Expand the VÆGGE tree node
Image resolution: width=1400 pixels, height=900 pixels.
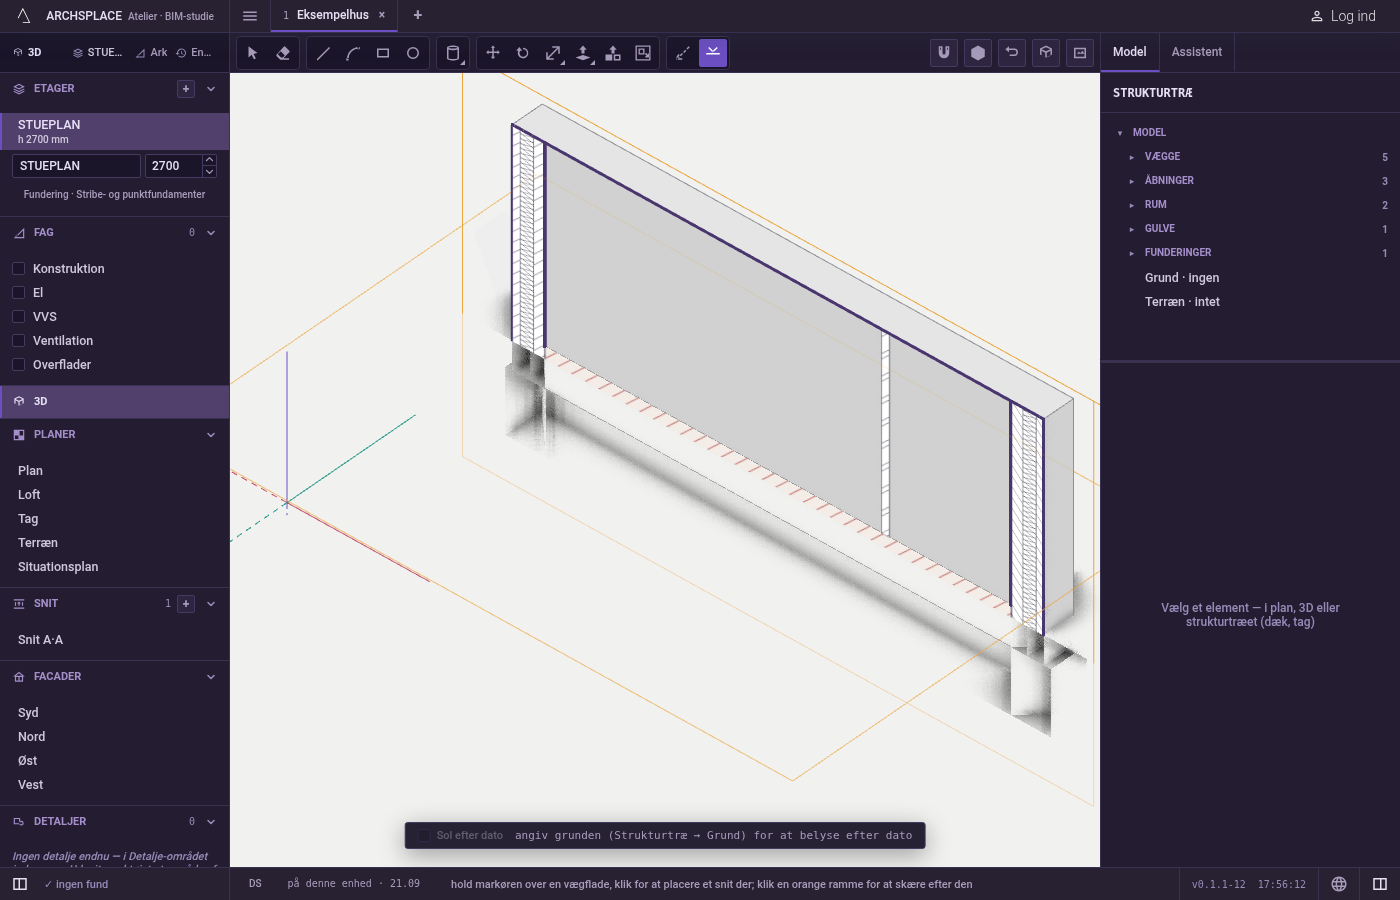[1132, 157]
